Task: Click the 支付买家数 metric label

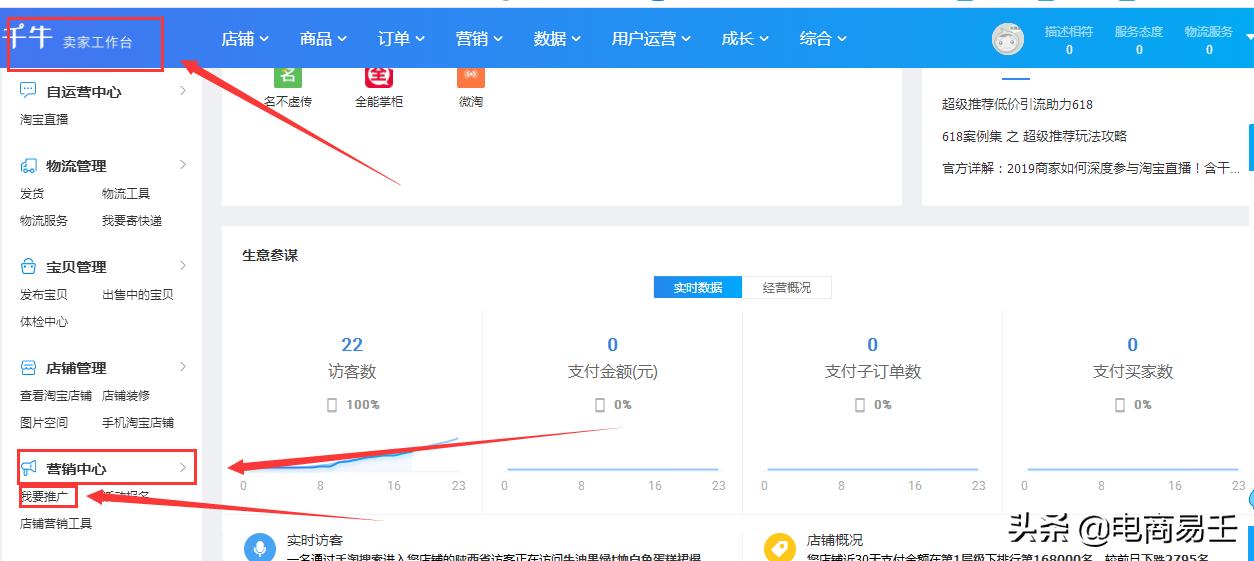Action: click(x=1133, y=371)
